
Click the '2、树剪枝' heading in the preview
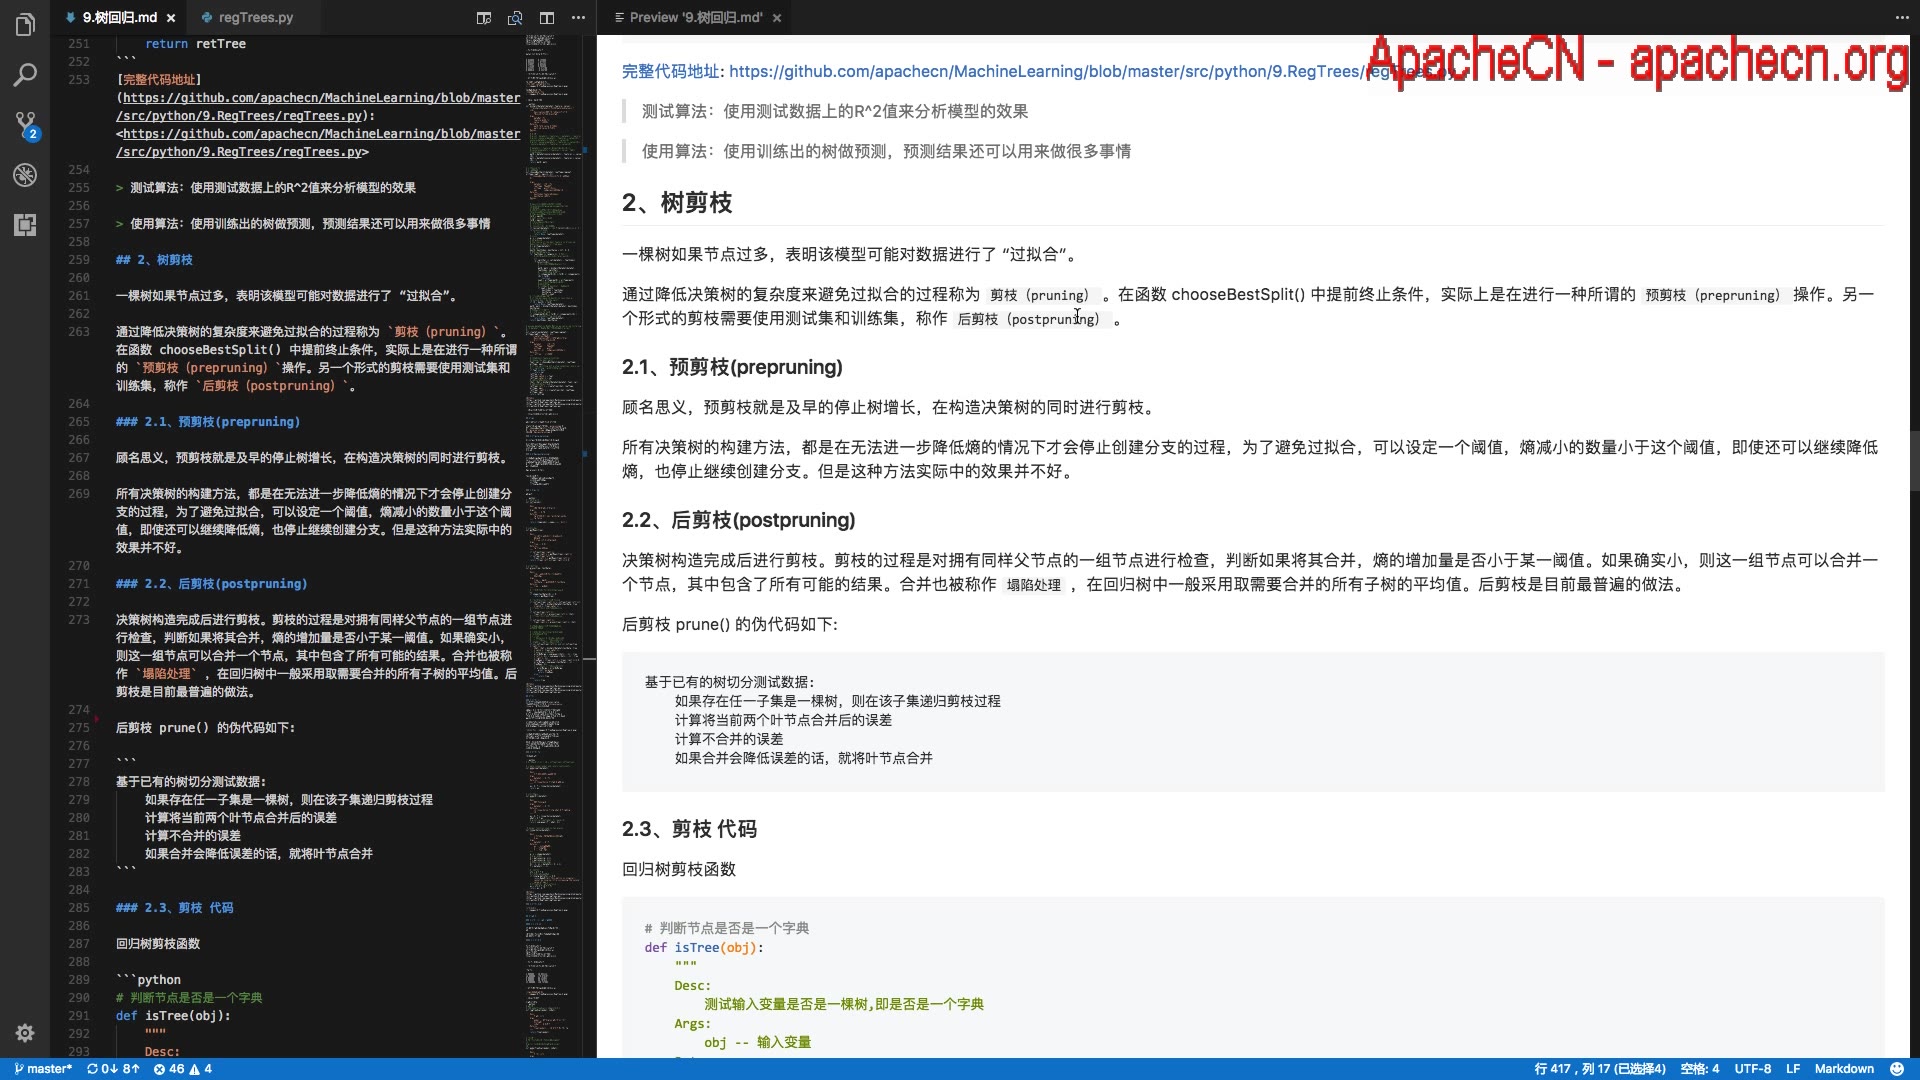coord(677,203)
